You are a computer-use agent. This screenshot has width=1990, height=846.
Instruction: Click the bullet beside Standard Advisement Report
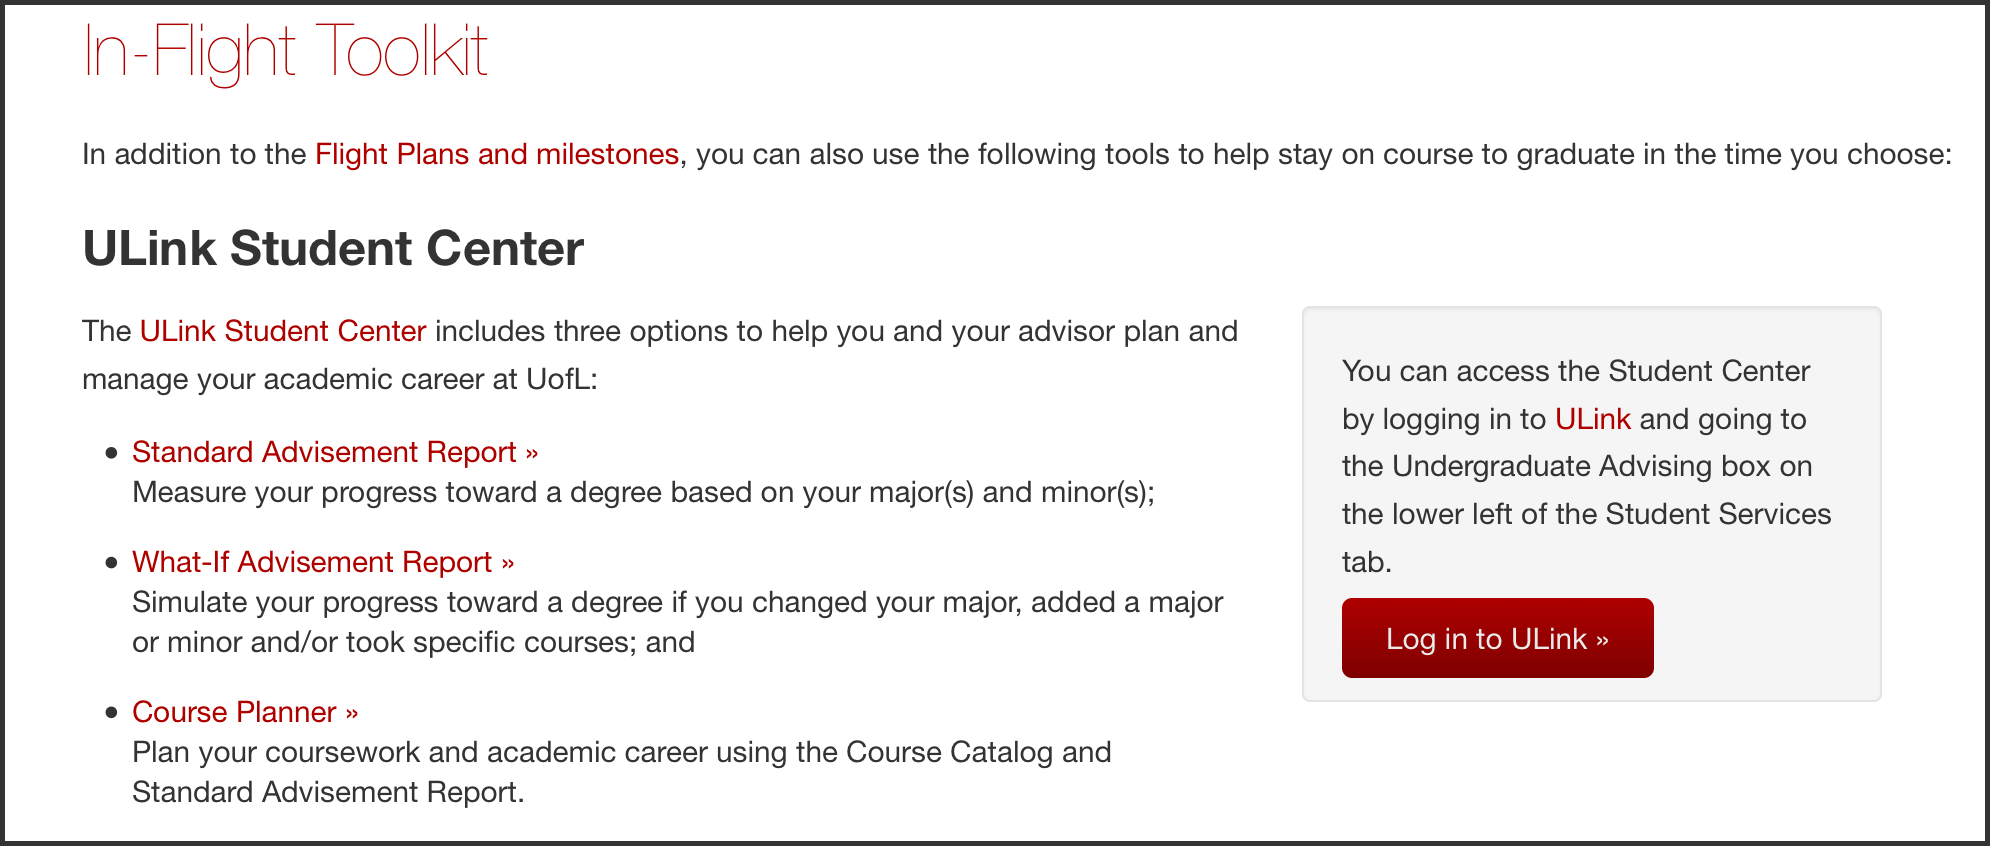click(112, 453)
